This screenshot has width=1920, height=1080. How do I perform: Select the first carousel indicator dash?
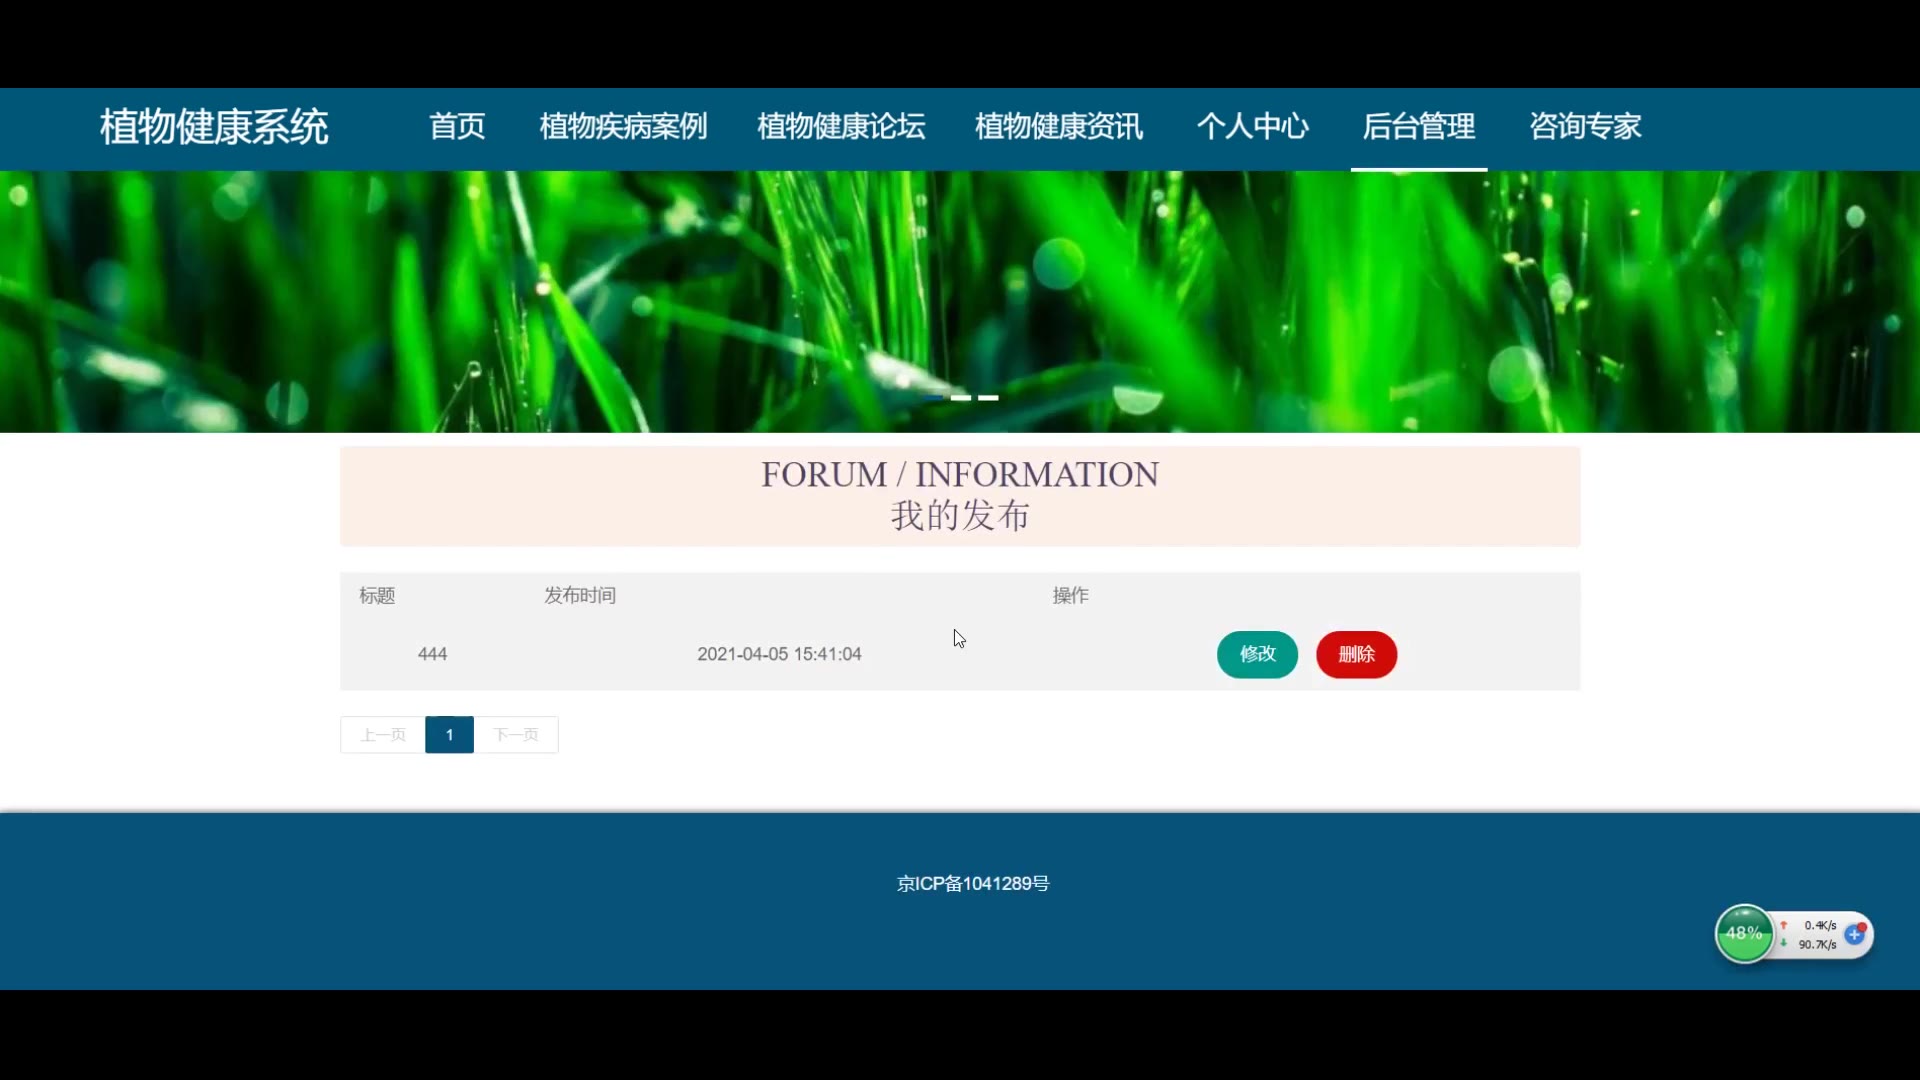pyautogui.click(x=933, y=398)
